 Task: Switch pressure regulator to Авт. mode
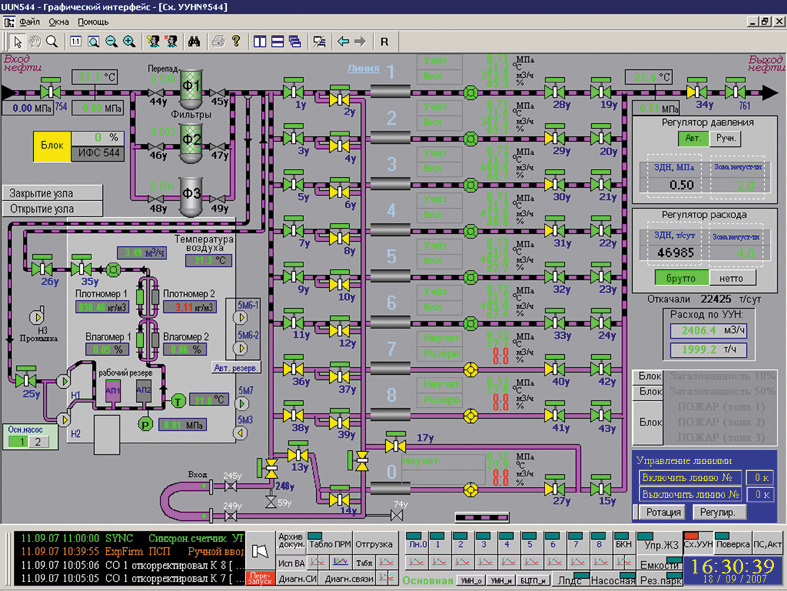click(x=691, y=138)
